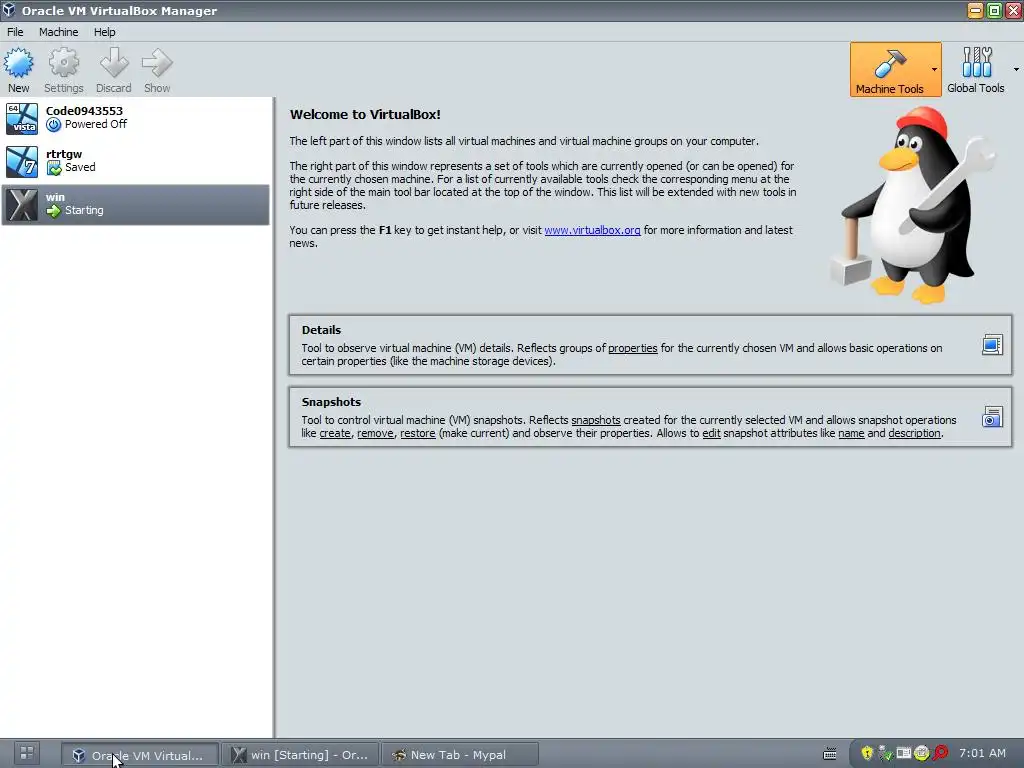Click the VirtualBox title bar app icon
The width and height of the screenshot is (1024, 768).
pyautogui.click(x=8, y=10)
